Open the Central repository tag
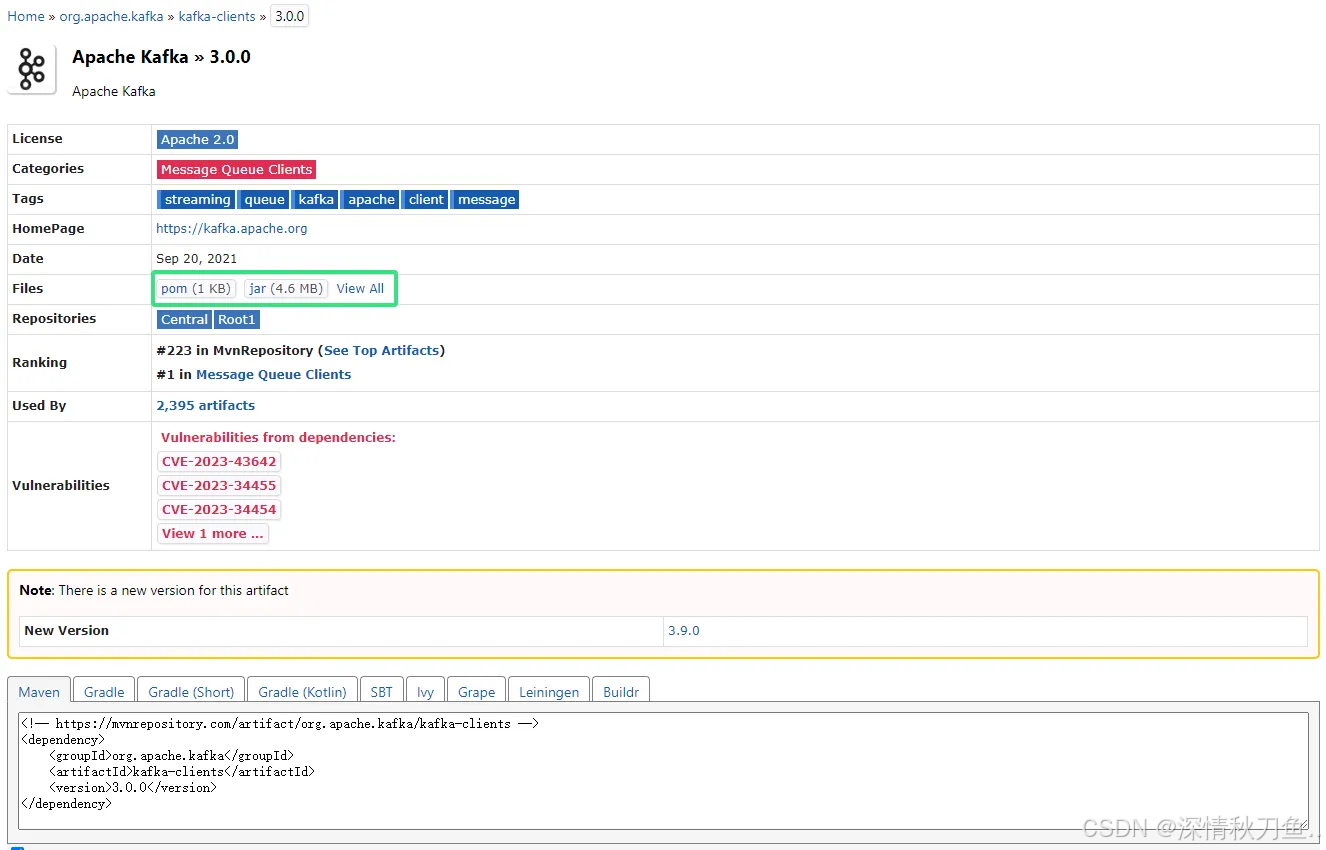This screenshot has width=1326, height=850. [184, 319]
